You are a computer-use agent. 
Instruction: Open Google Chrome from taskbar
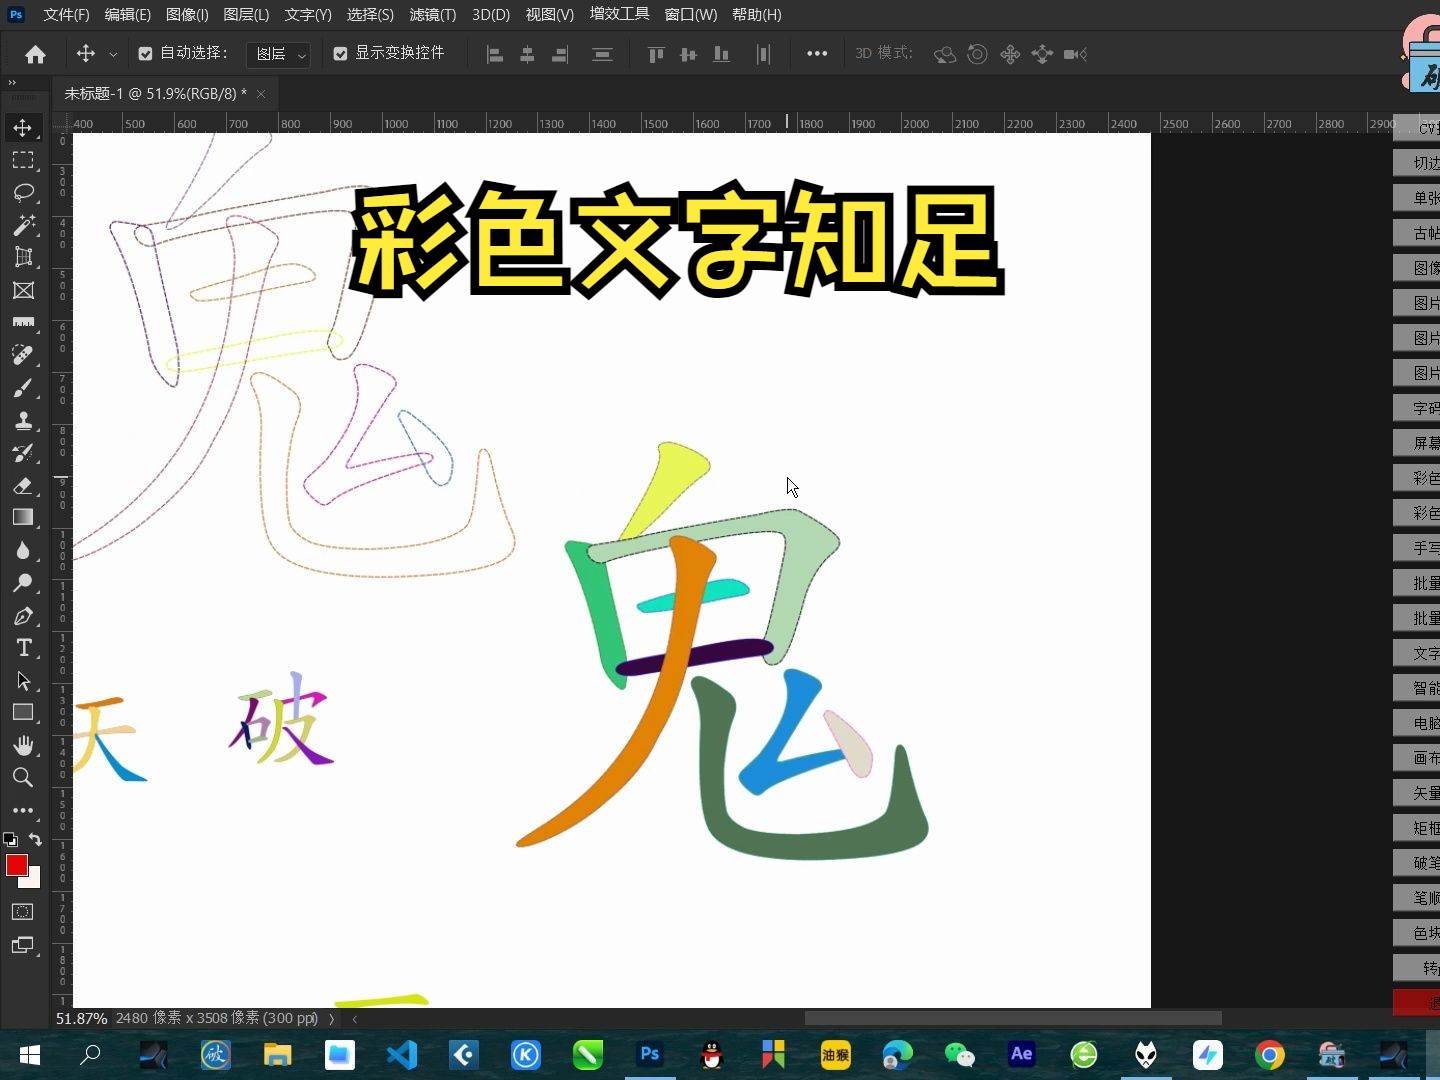[x=1270, y=1054]
